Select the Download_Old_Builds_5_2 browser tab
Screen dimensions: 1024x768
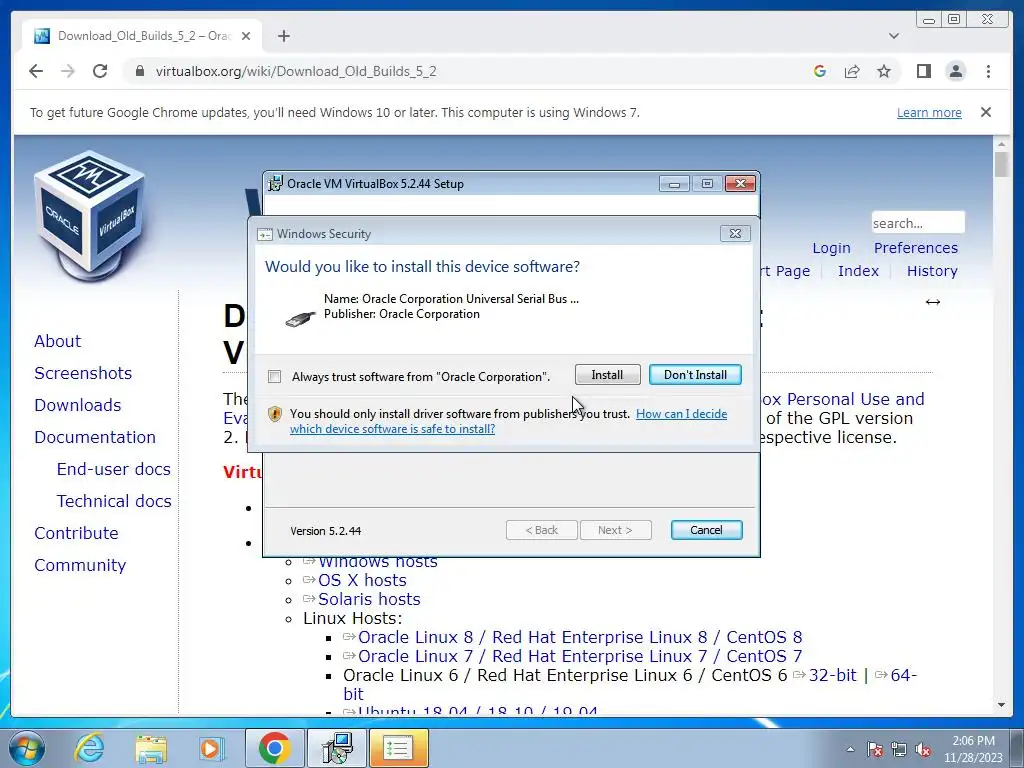(x=142, y=36)
